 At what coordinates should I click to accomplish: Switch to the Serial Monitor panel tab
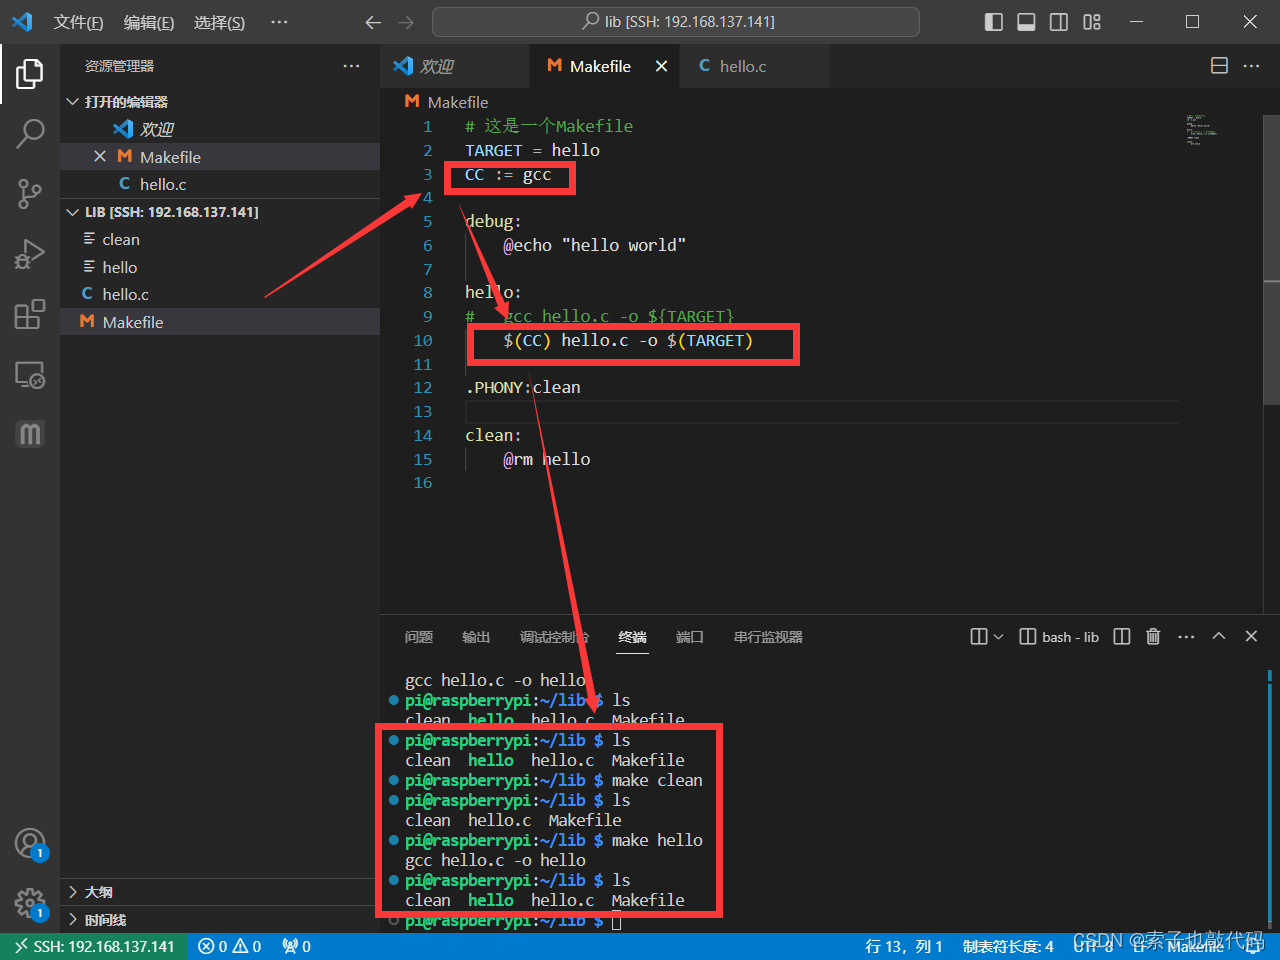click(768, 637)
